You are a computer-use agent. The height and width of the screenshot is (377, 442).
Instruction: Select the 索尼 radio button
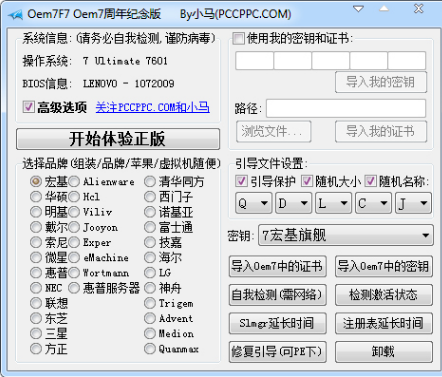pos(36,242)
